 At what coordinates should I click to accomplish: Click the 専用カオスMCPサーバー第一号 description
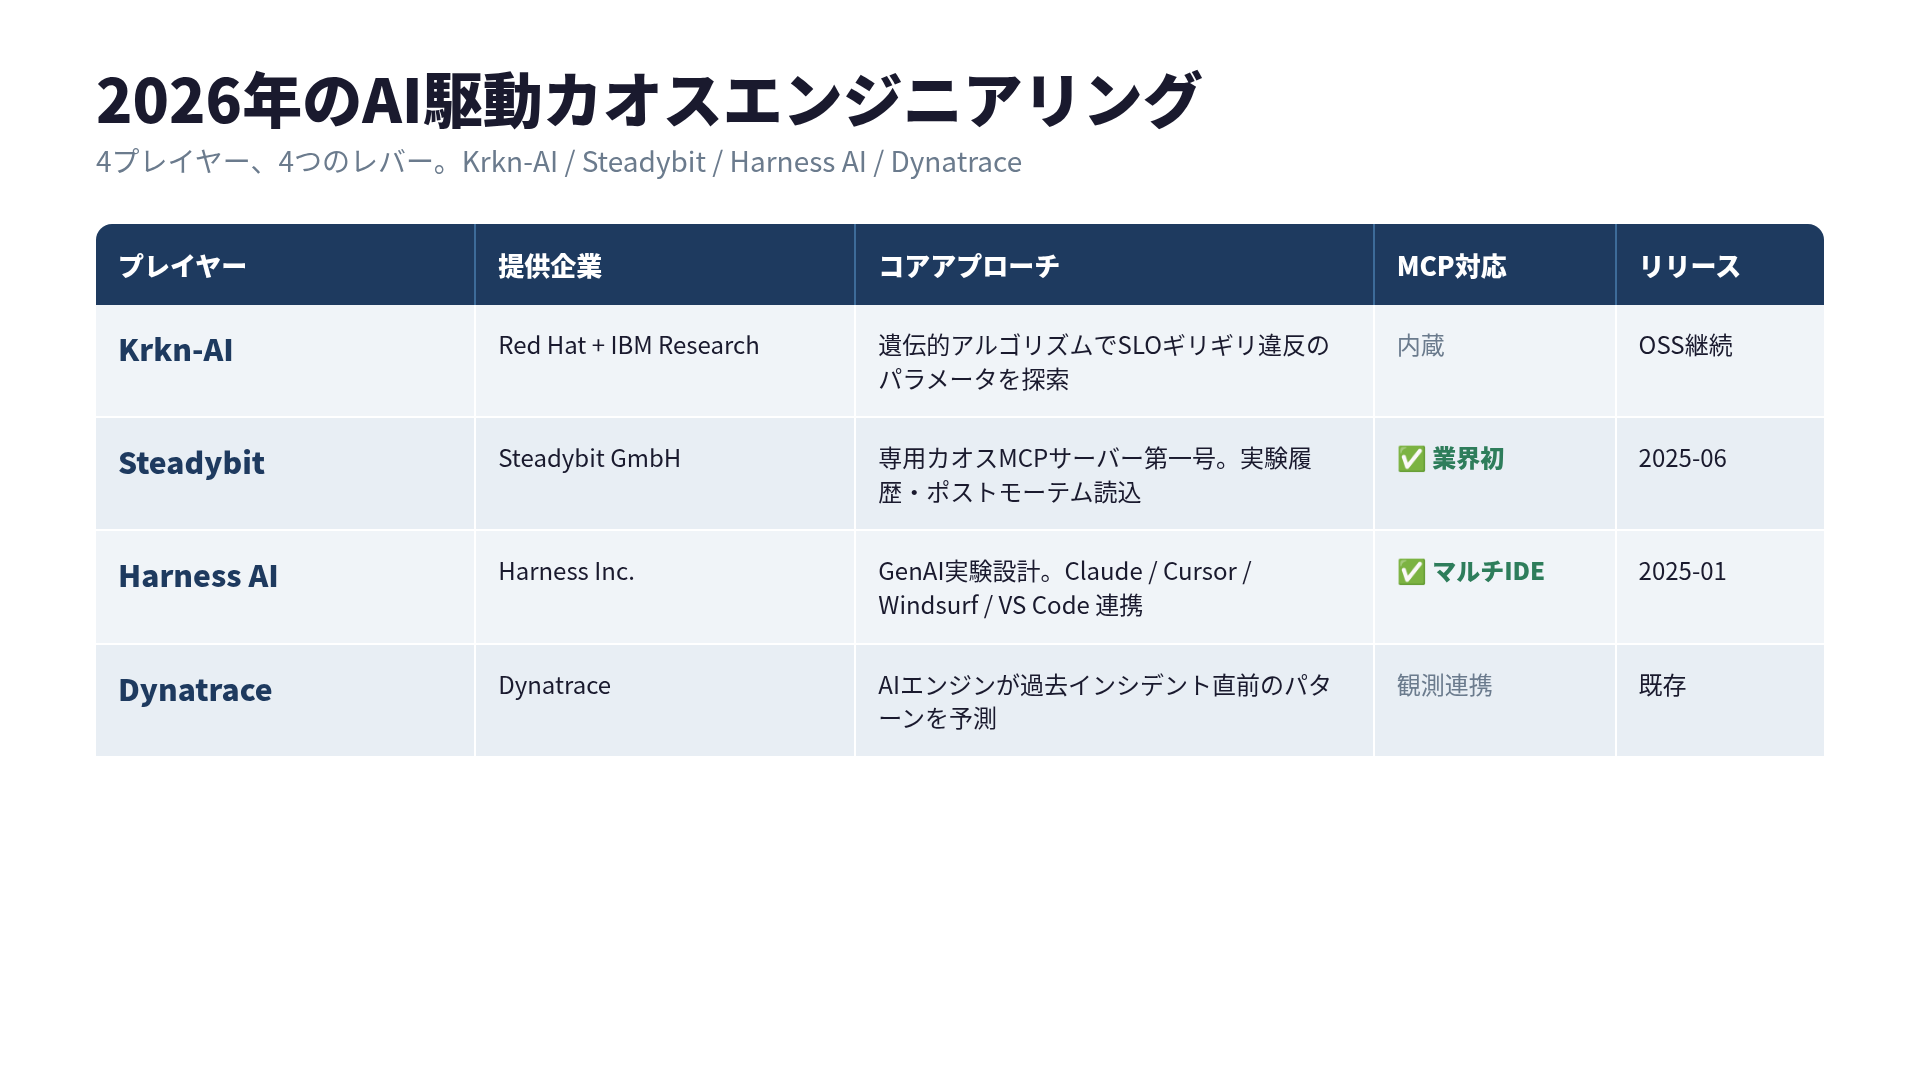[x=1095, y=475]
